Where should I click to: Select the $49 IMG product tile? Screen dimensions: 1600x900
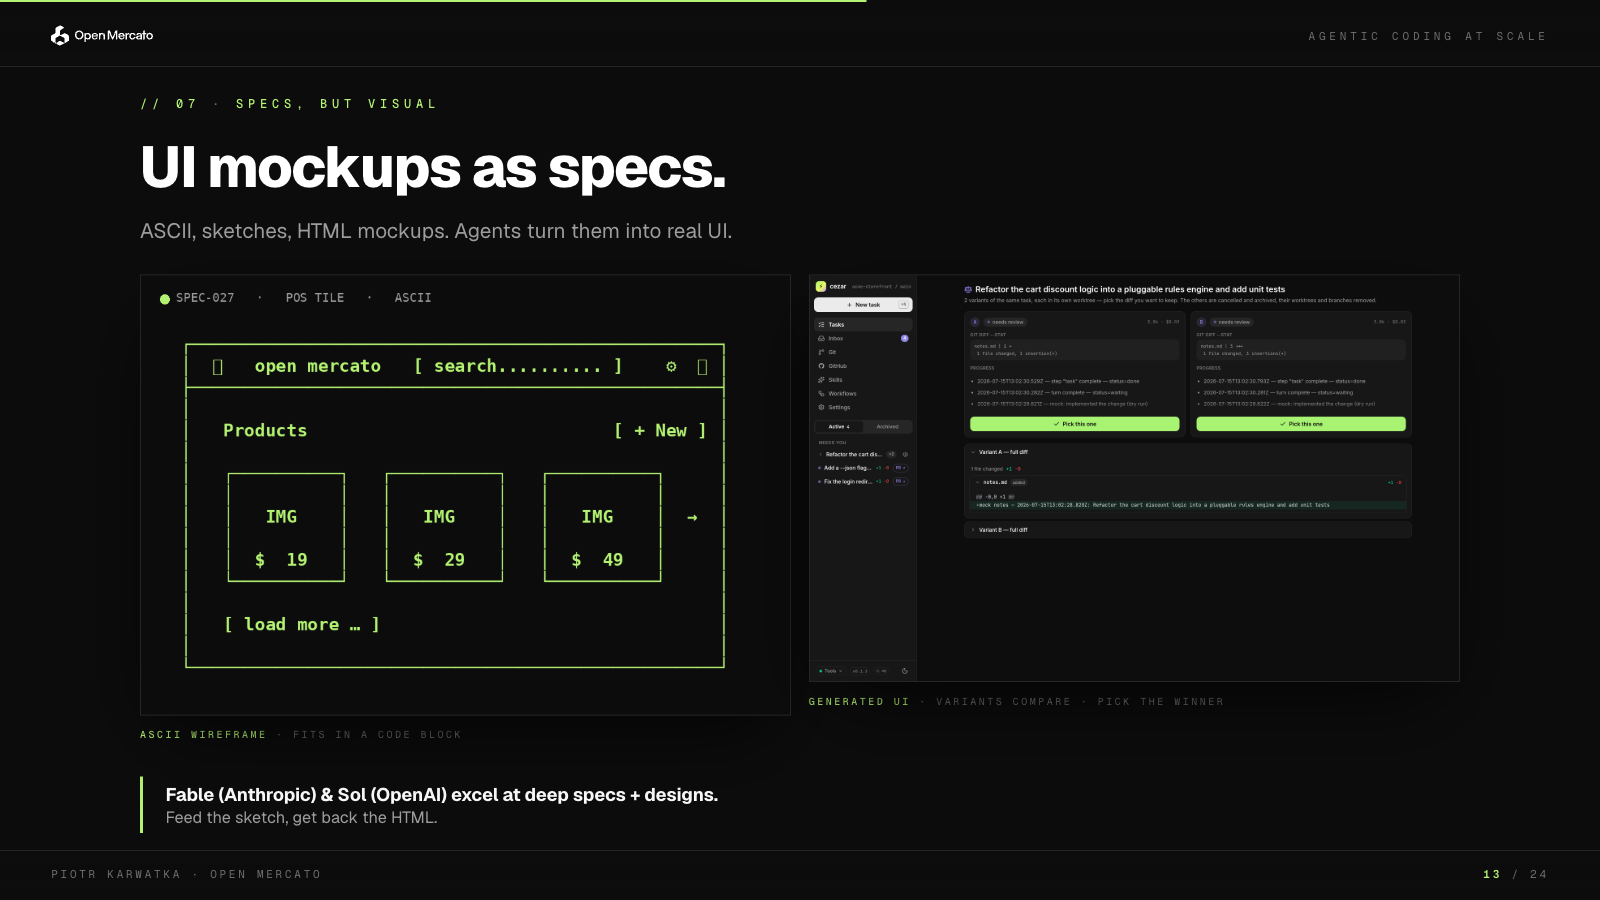tap(602, 527)
